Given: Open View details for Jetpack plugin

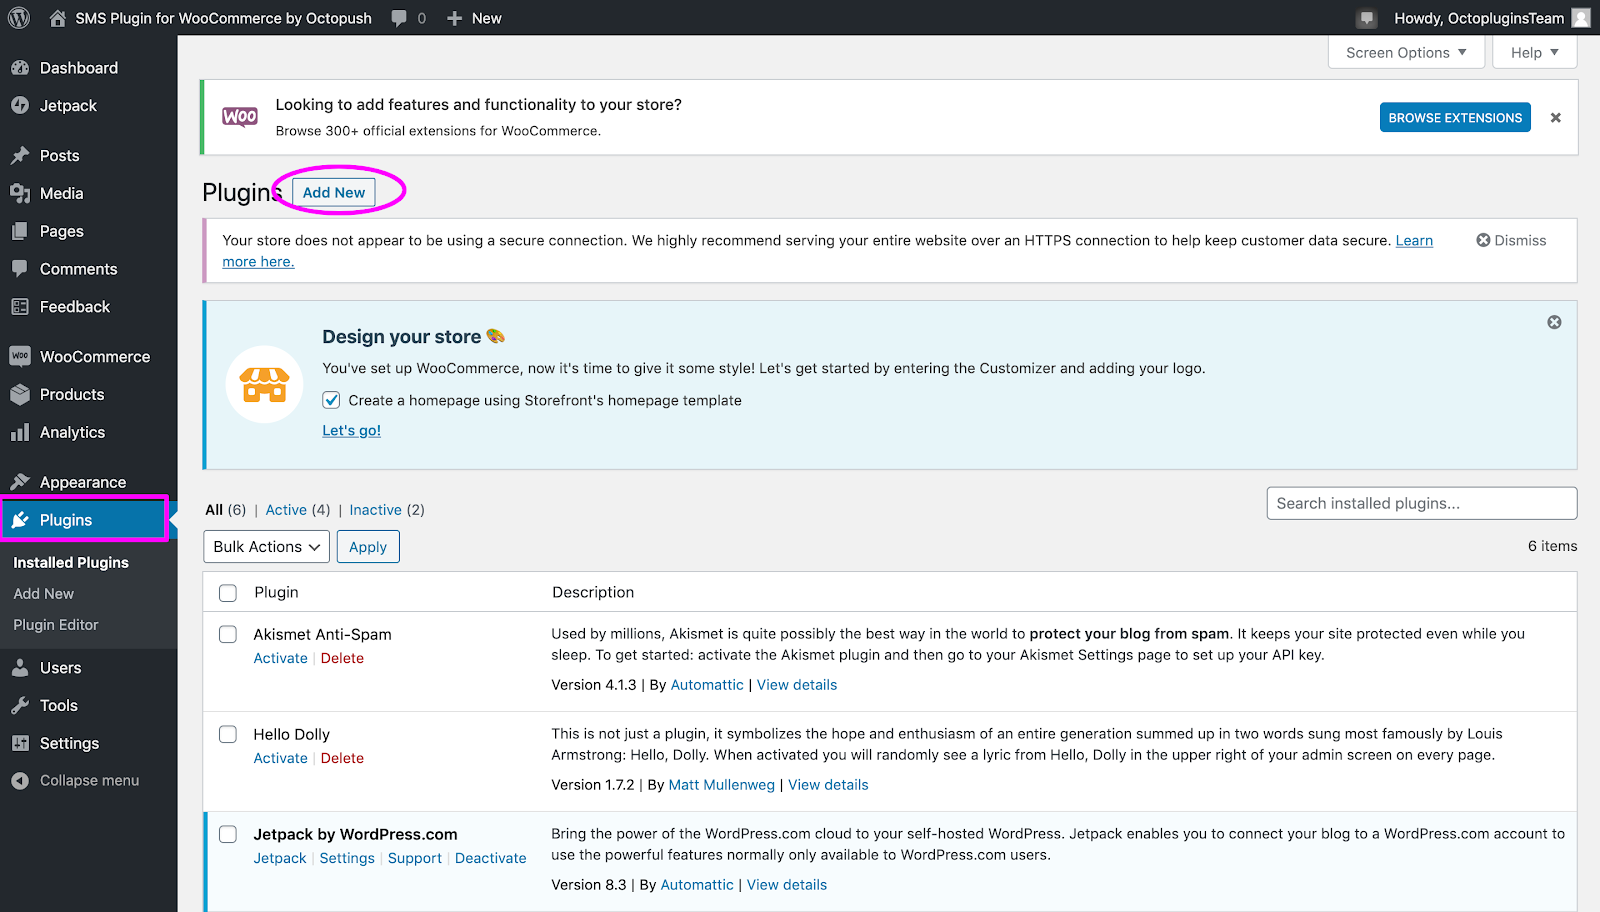Looking at the screenshot, I should [x=787, y=885].
